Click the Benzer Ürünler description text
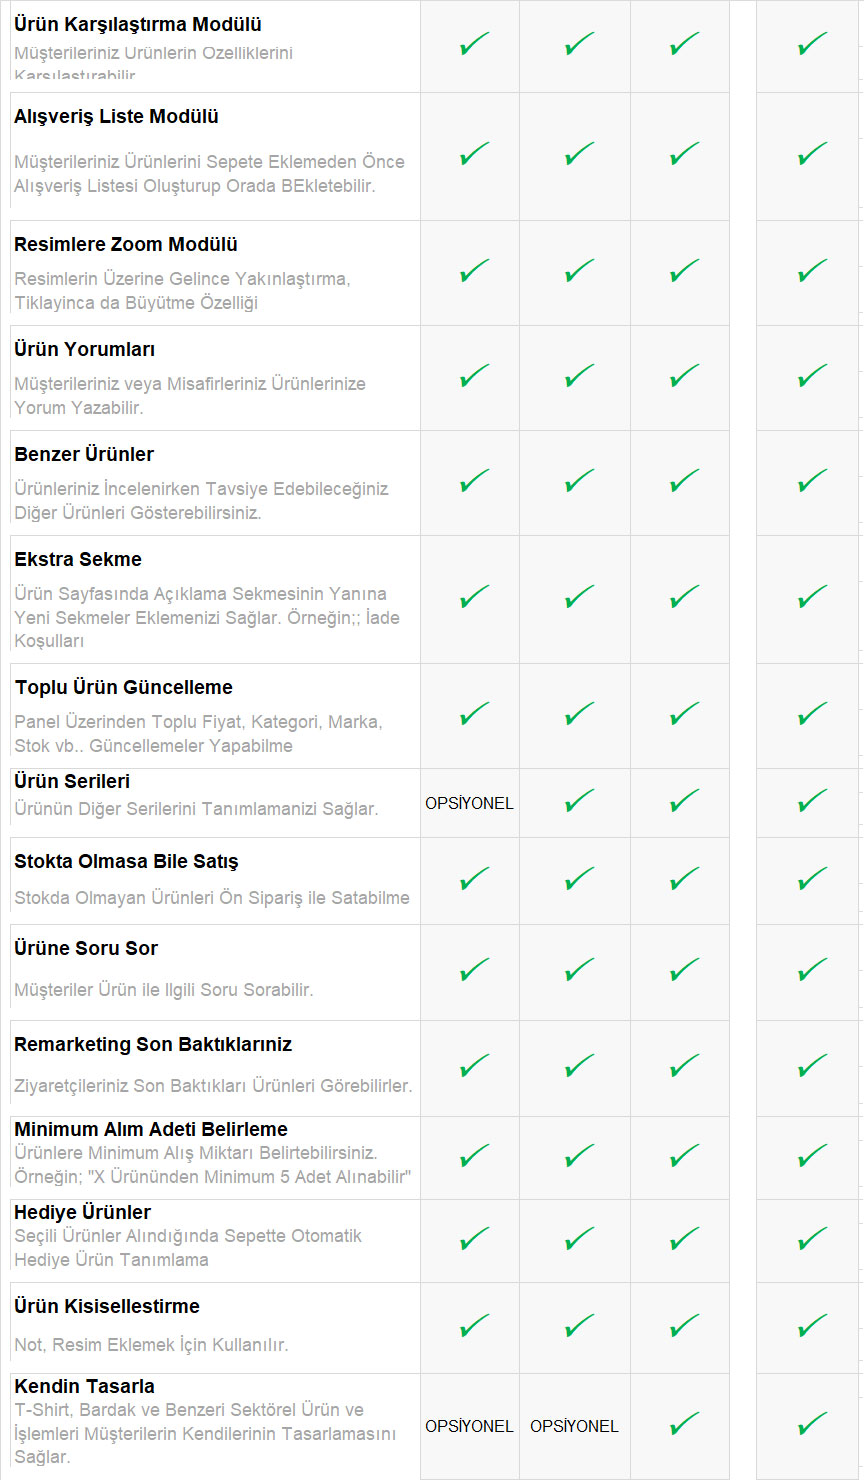 [200, 501]
